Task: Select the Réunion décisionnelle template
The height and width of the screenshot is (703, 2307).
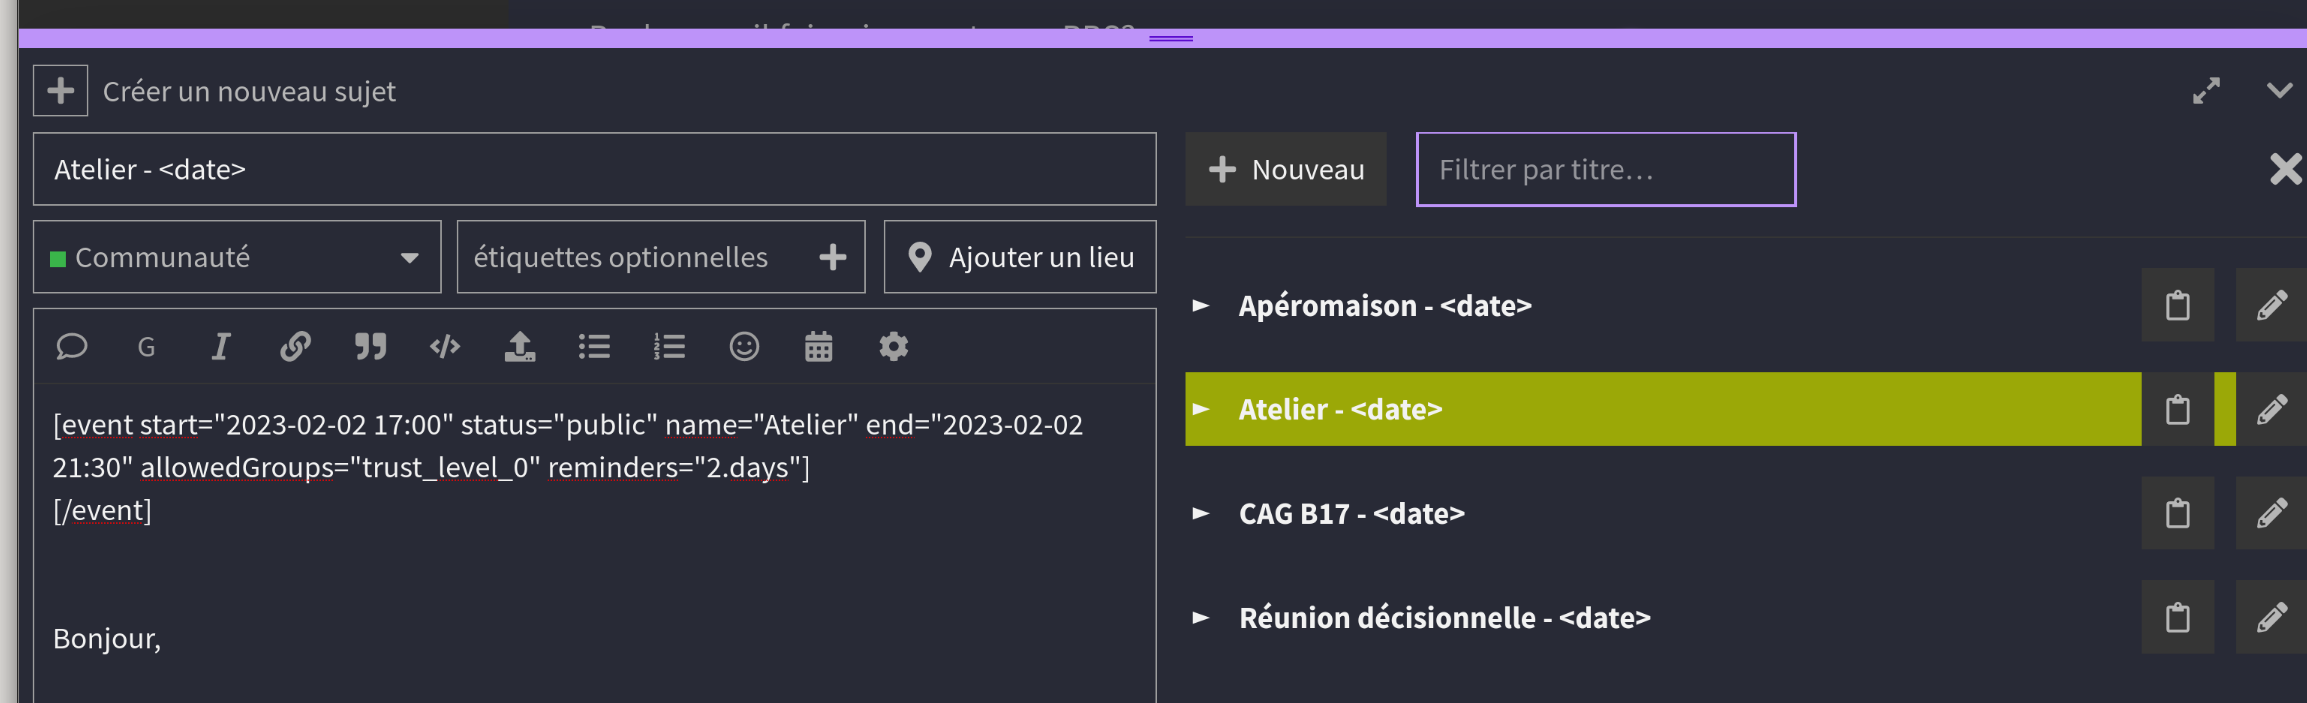Action: (1444, 618)
